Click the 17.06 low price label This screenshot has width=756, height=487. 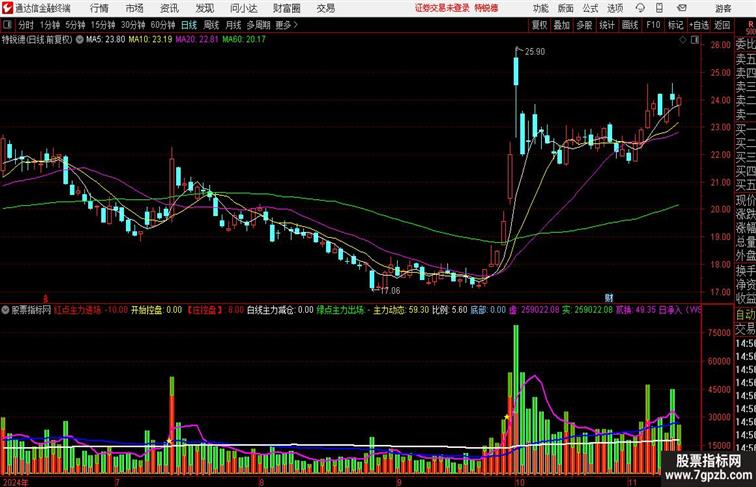pyautogui.click(x=390, y=291)
